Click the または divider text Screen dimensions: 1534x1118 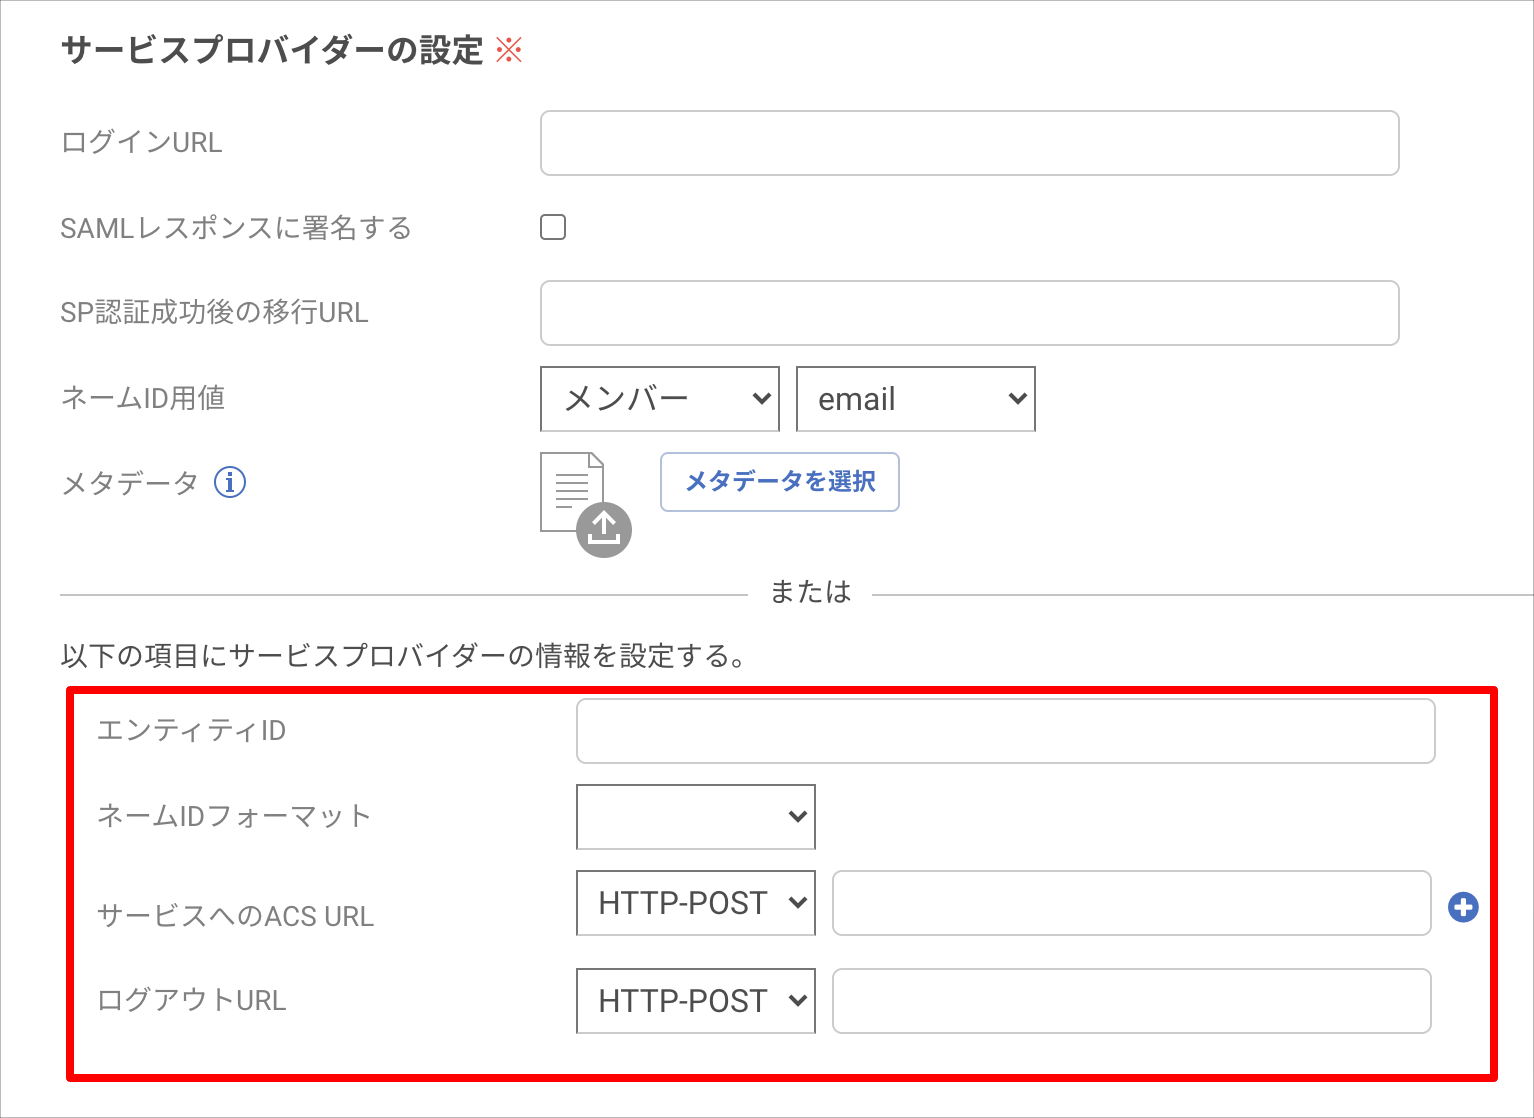click(810, 592)
